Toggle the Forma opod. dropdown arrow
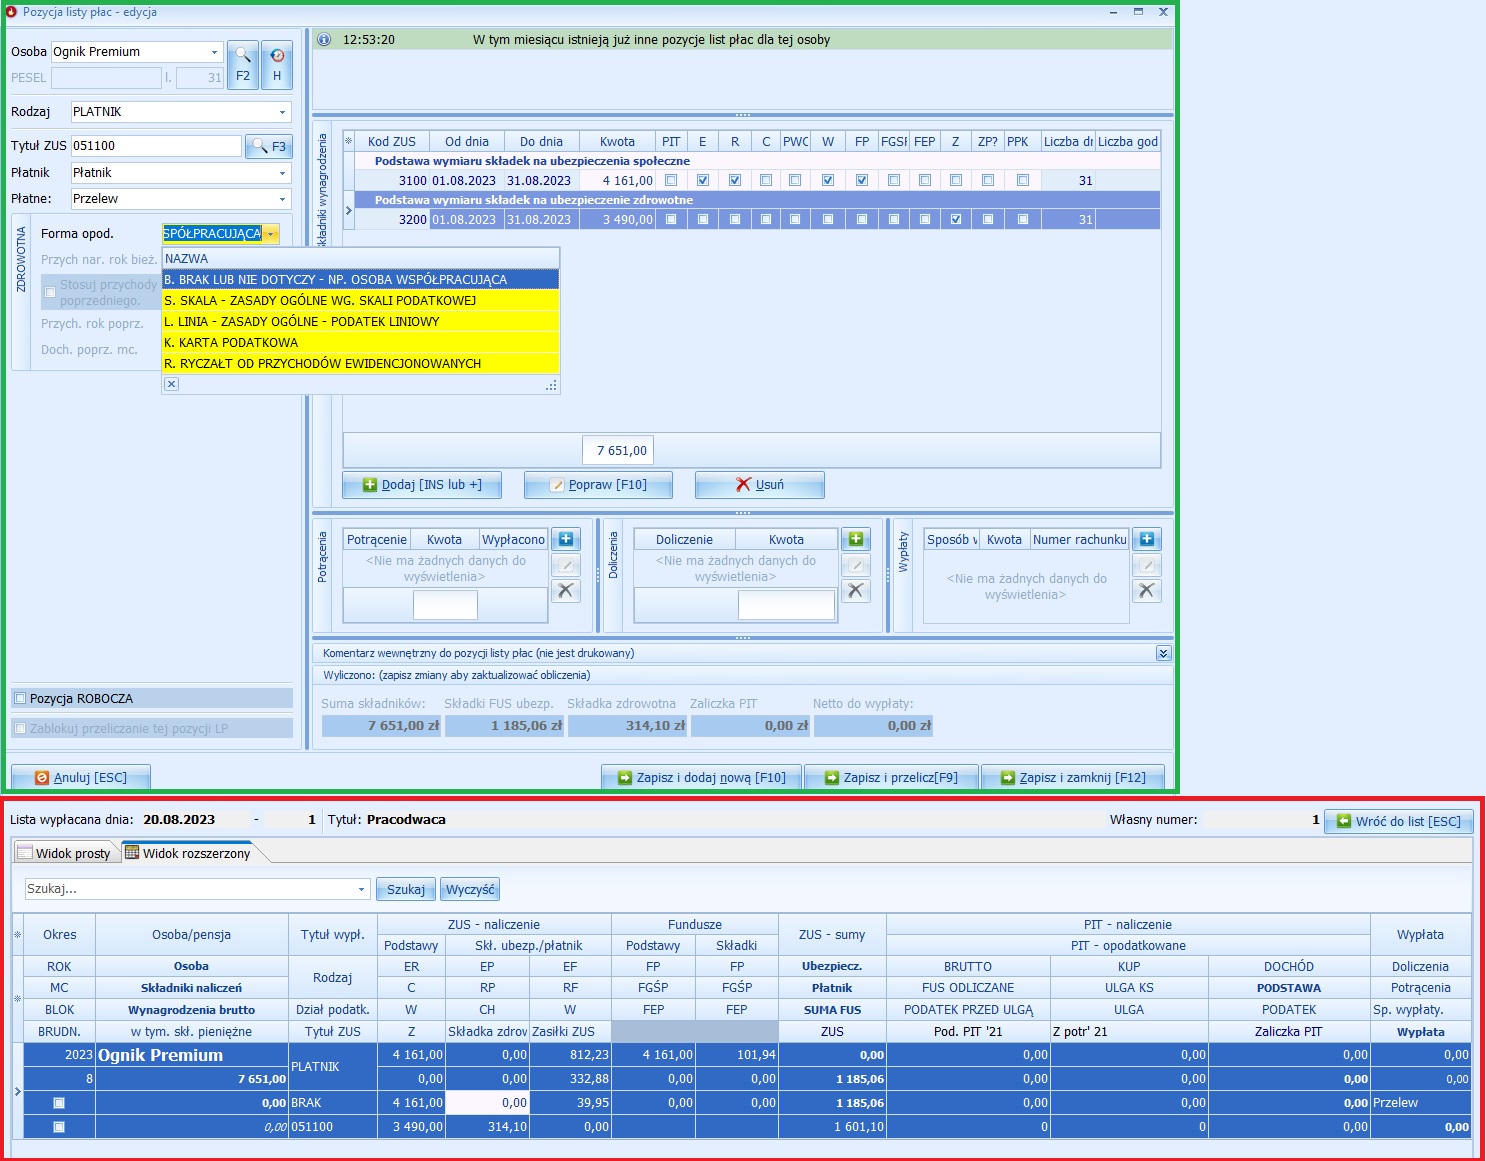 [271, 234]
